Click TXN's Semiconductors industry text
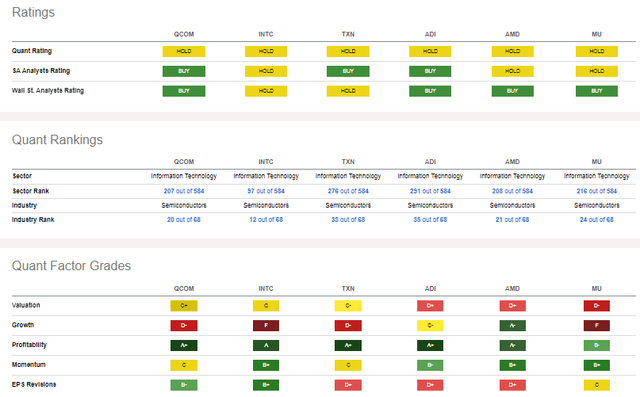Screen dimensions: 640x397 click(x=348, y=205)
